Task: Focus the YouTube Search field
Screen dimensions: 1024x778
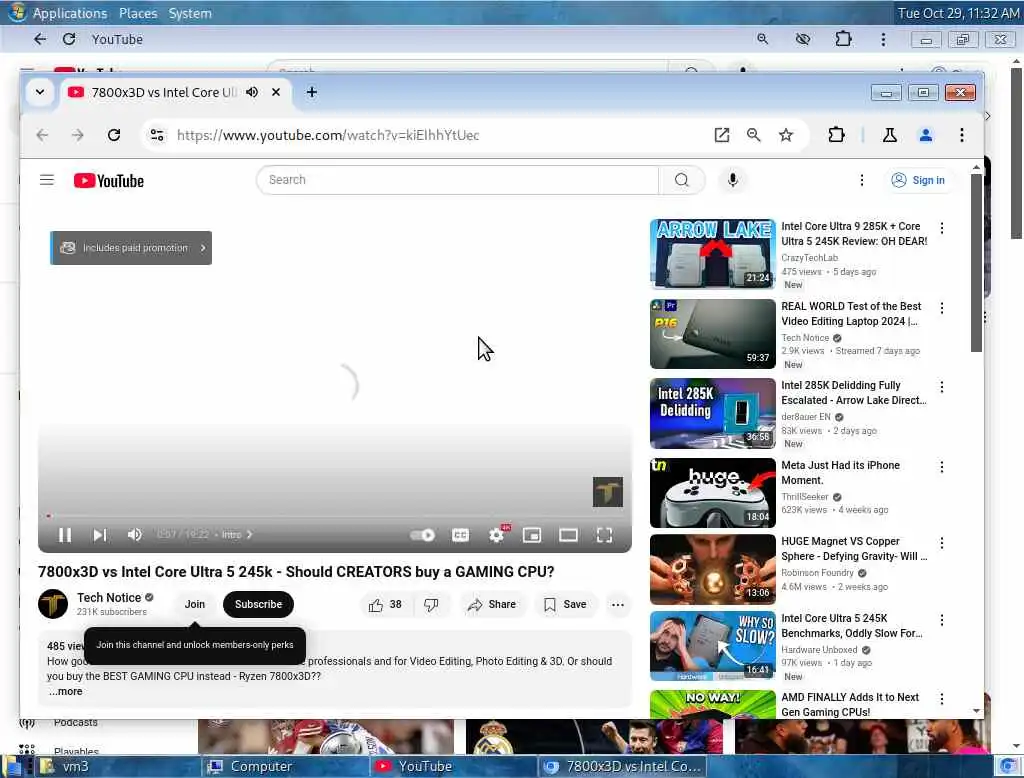Action: [458, 180]
